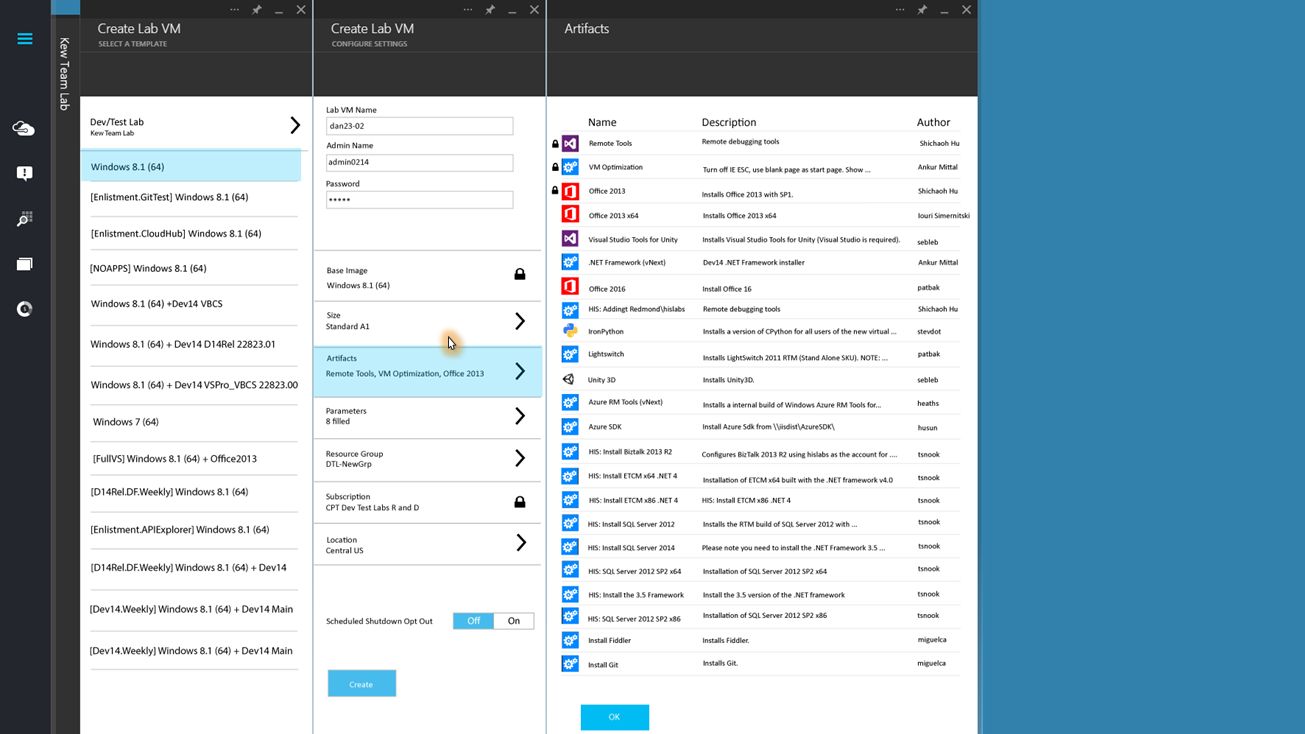This screenshot has width=1305, height=734.
Task: Click lock toggle next to VM Optimization
Action: point(555,168)
